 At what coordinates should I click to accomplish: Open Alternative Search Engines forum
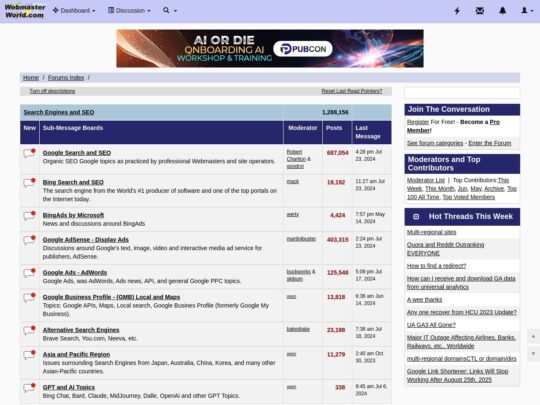pos(81,330)
